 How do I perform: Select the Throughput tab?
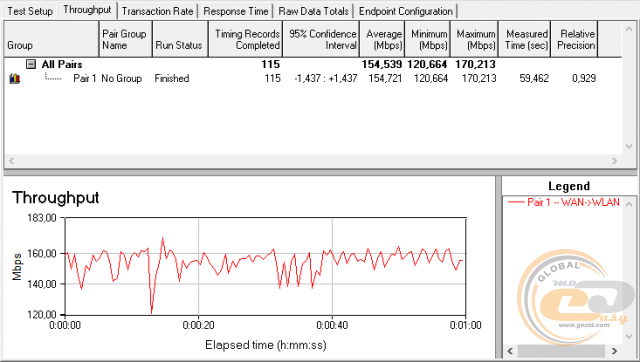(87, 10)
